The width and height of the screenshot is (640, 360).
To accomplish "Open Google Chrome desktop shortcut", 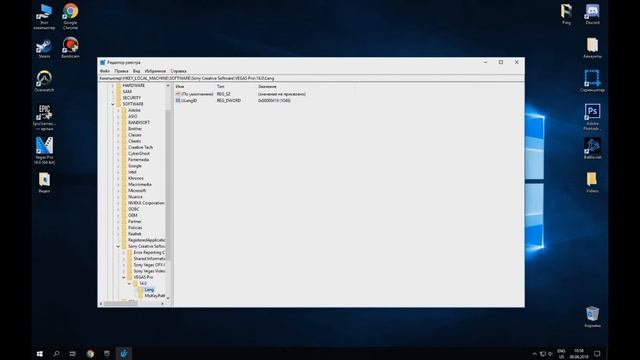I will pos(70,16).
